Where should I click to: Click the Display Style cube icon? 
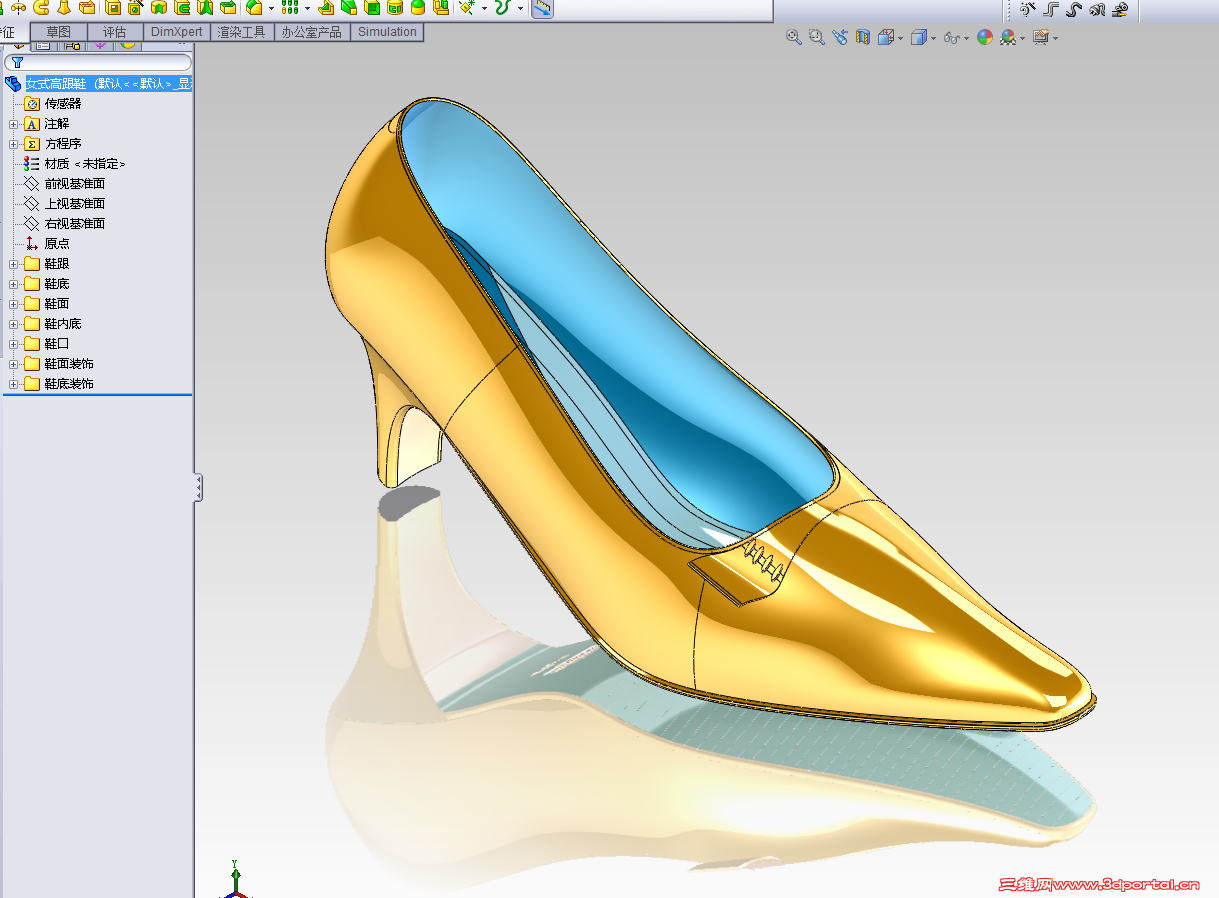pyautogui.click(x=919, y=37)
